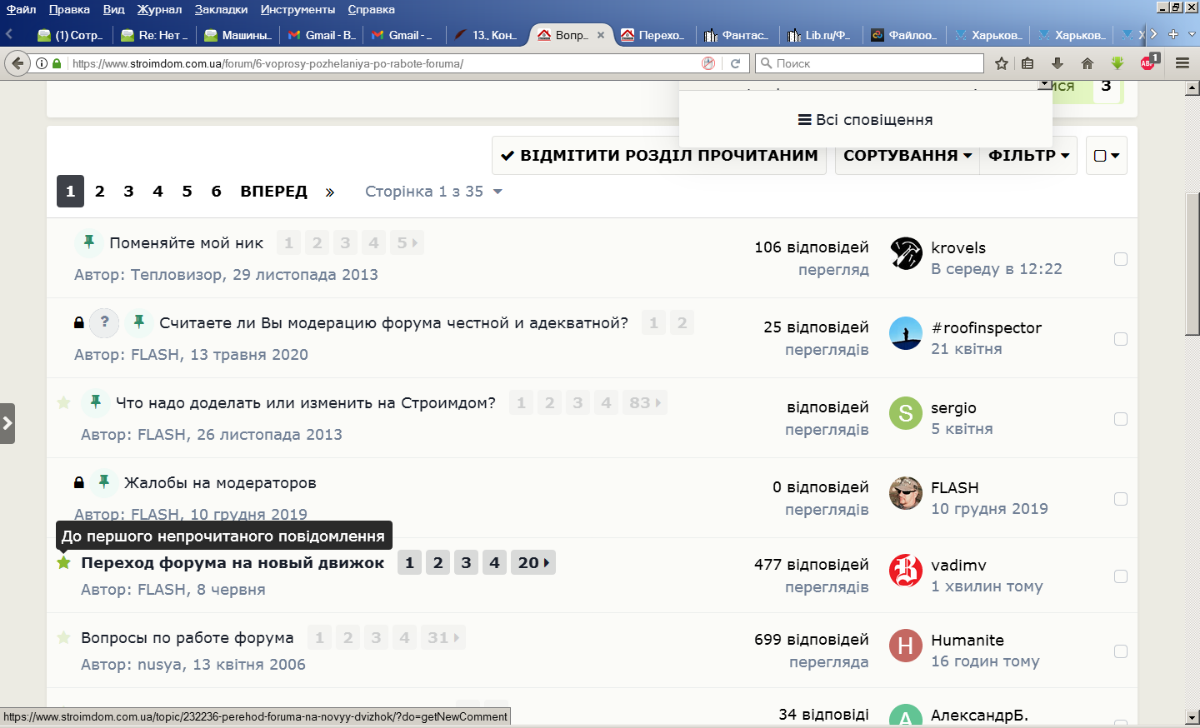The width and height of the screenshot is (1200, 728).
Task: Open Всі сповіщення link
Action: point(865,120)
